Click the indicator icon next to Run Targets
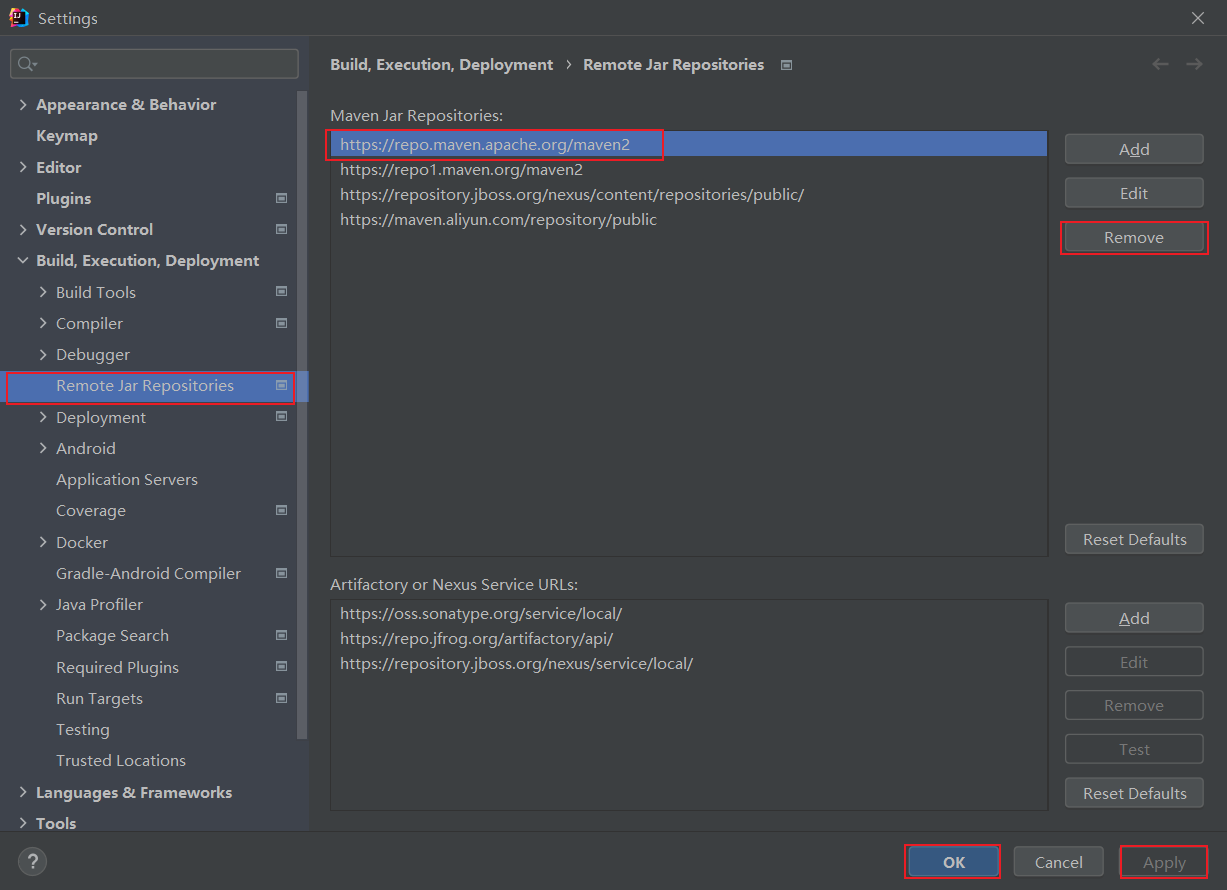Viewport: 1227px width, 890px height. click(281, 698)
